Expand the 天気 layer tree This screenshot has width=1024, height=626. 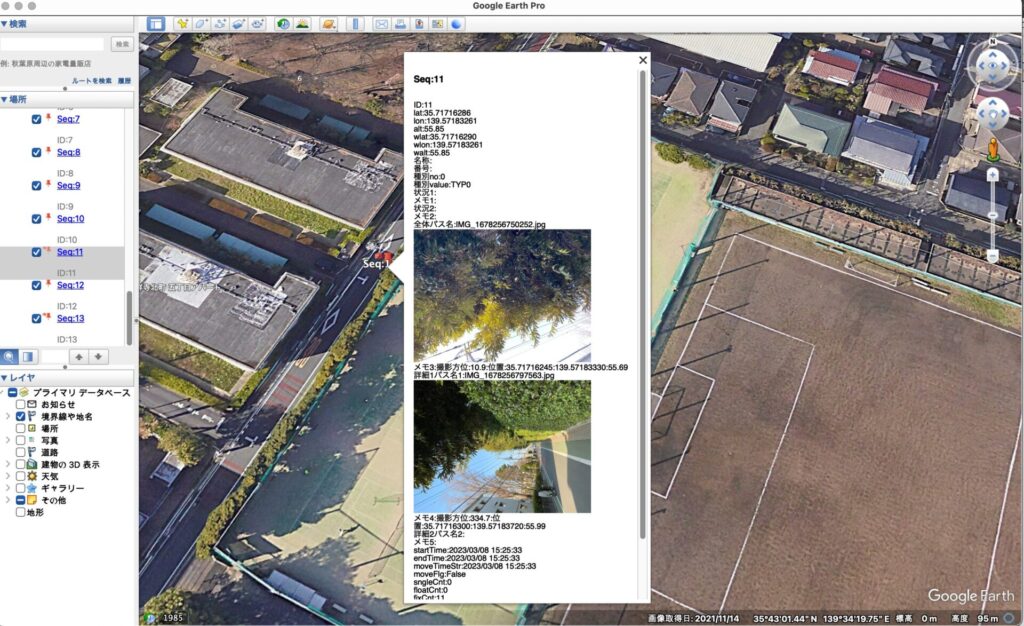[x=8, y=477]
